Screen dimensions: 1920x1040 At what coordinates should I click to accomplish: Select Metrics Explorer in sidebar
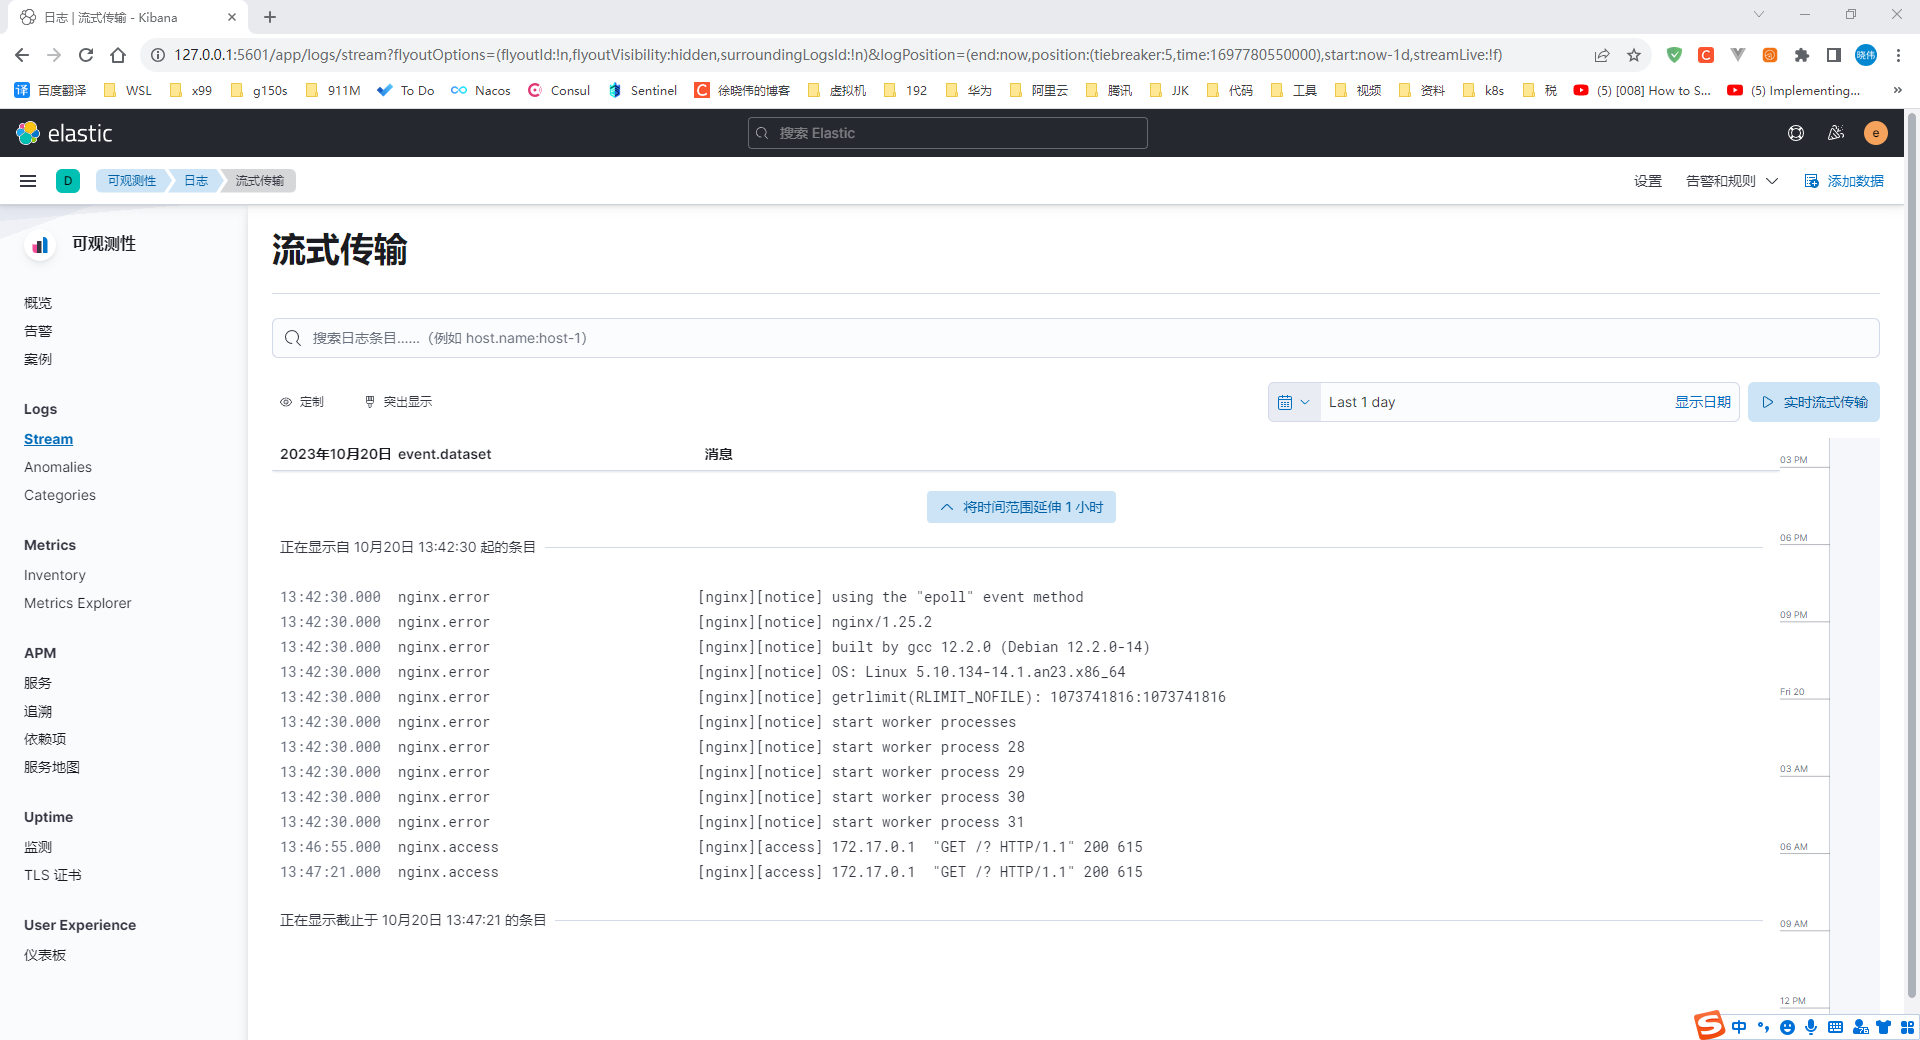[x=78, y=603]
